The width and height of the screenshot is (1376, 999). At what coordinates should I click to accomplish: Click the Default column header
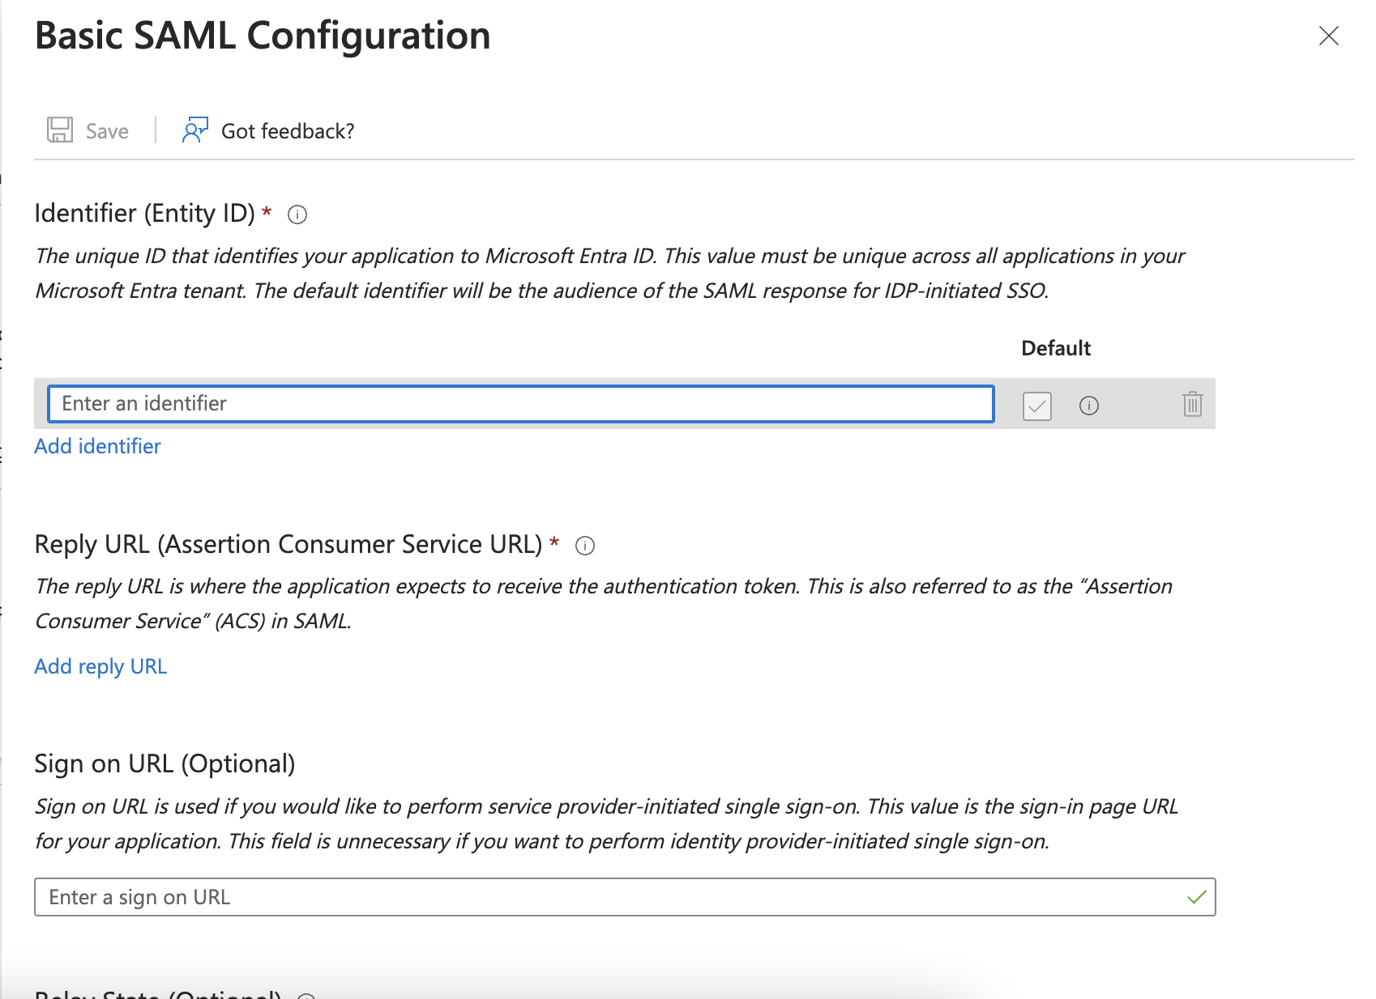(1055, 348)
